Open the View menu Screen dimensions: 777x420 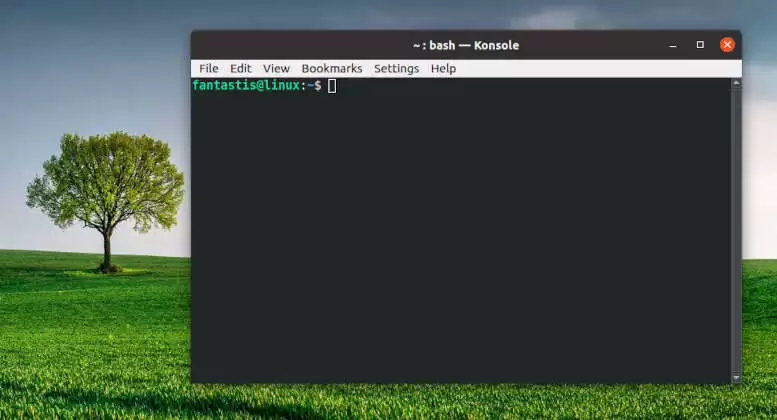coord(276,68)
